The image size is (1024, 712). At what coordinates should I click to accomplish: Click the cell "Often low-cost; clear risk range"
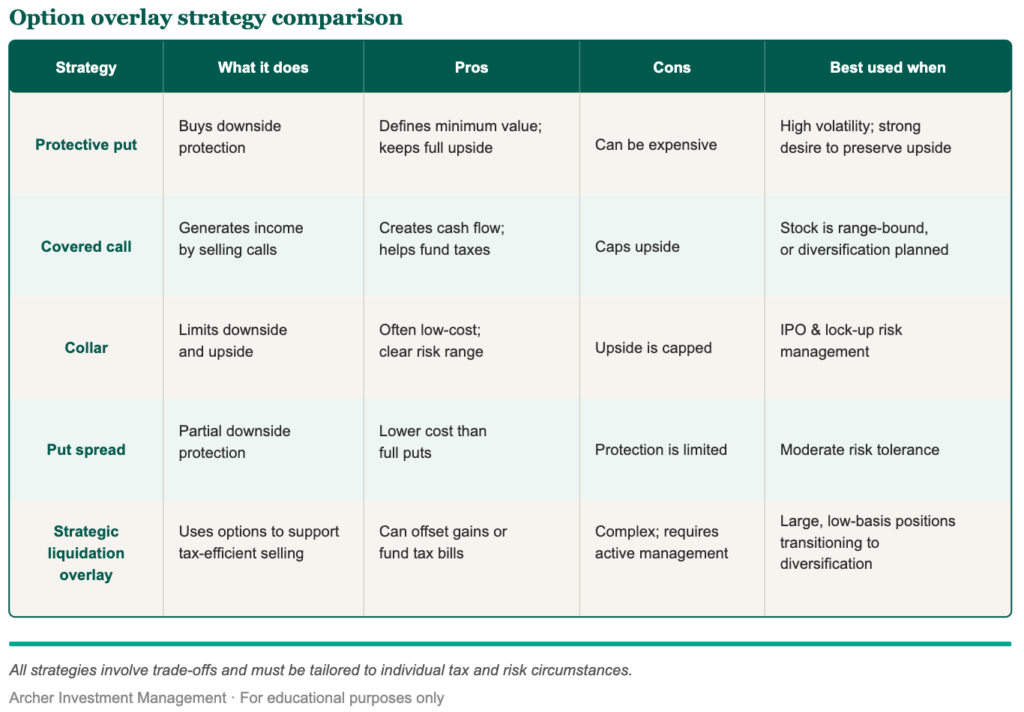(x=431, y=340)
